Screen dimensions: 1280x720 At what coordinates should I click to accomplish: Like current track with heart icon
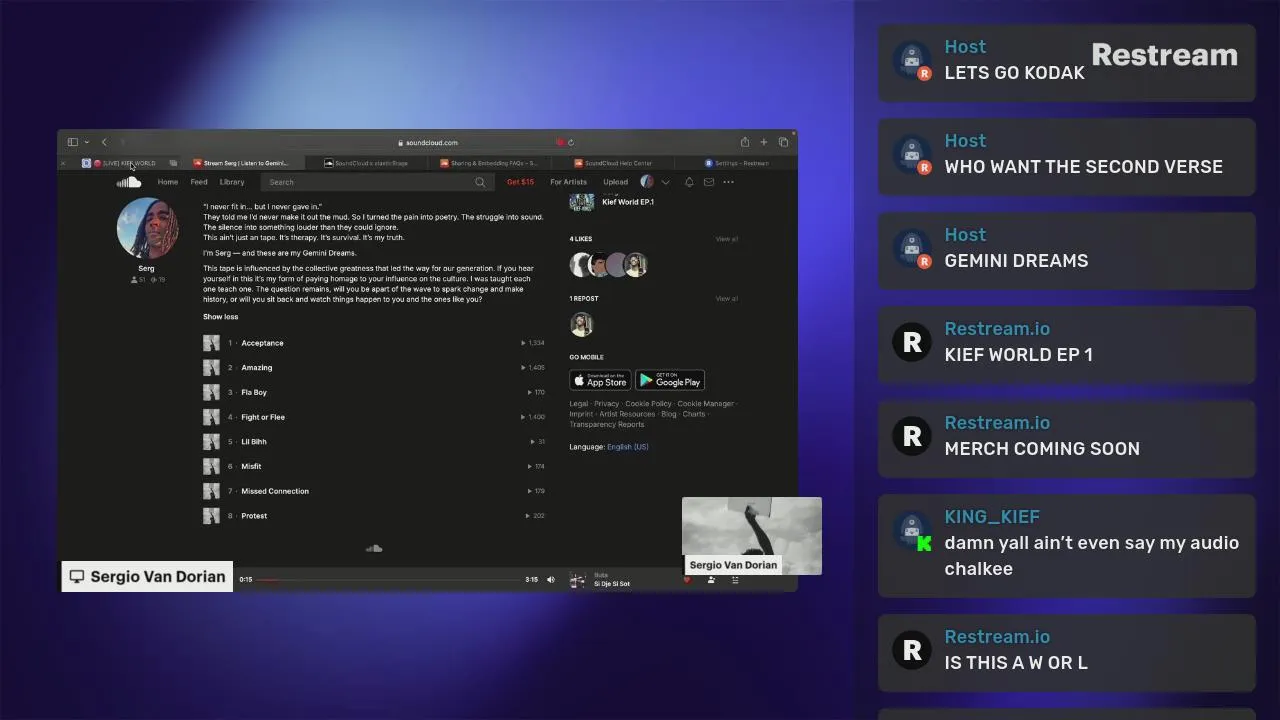[687, 580]
